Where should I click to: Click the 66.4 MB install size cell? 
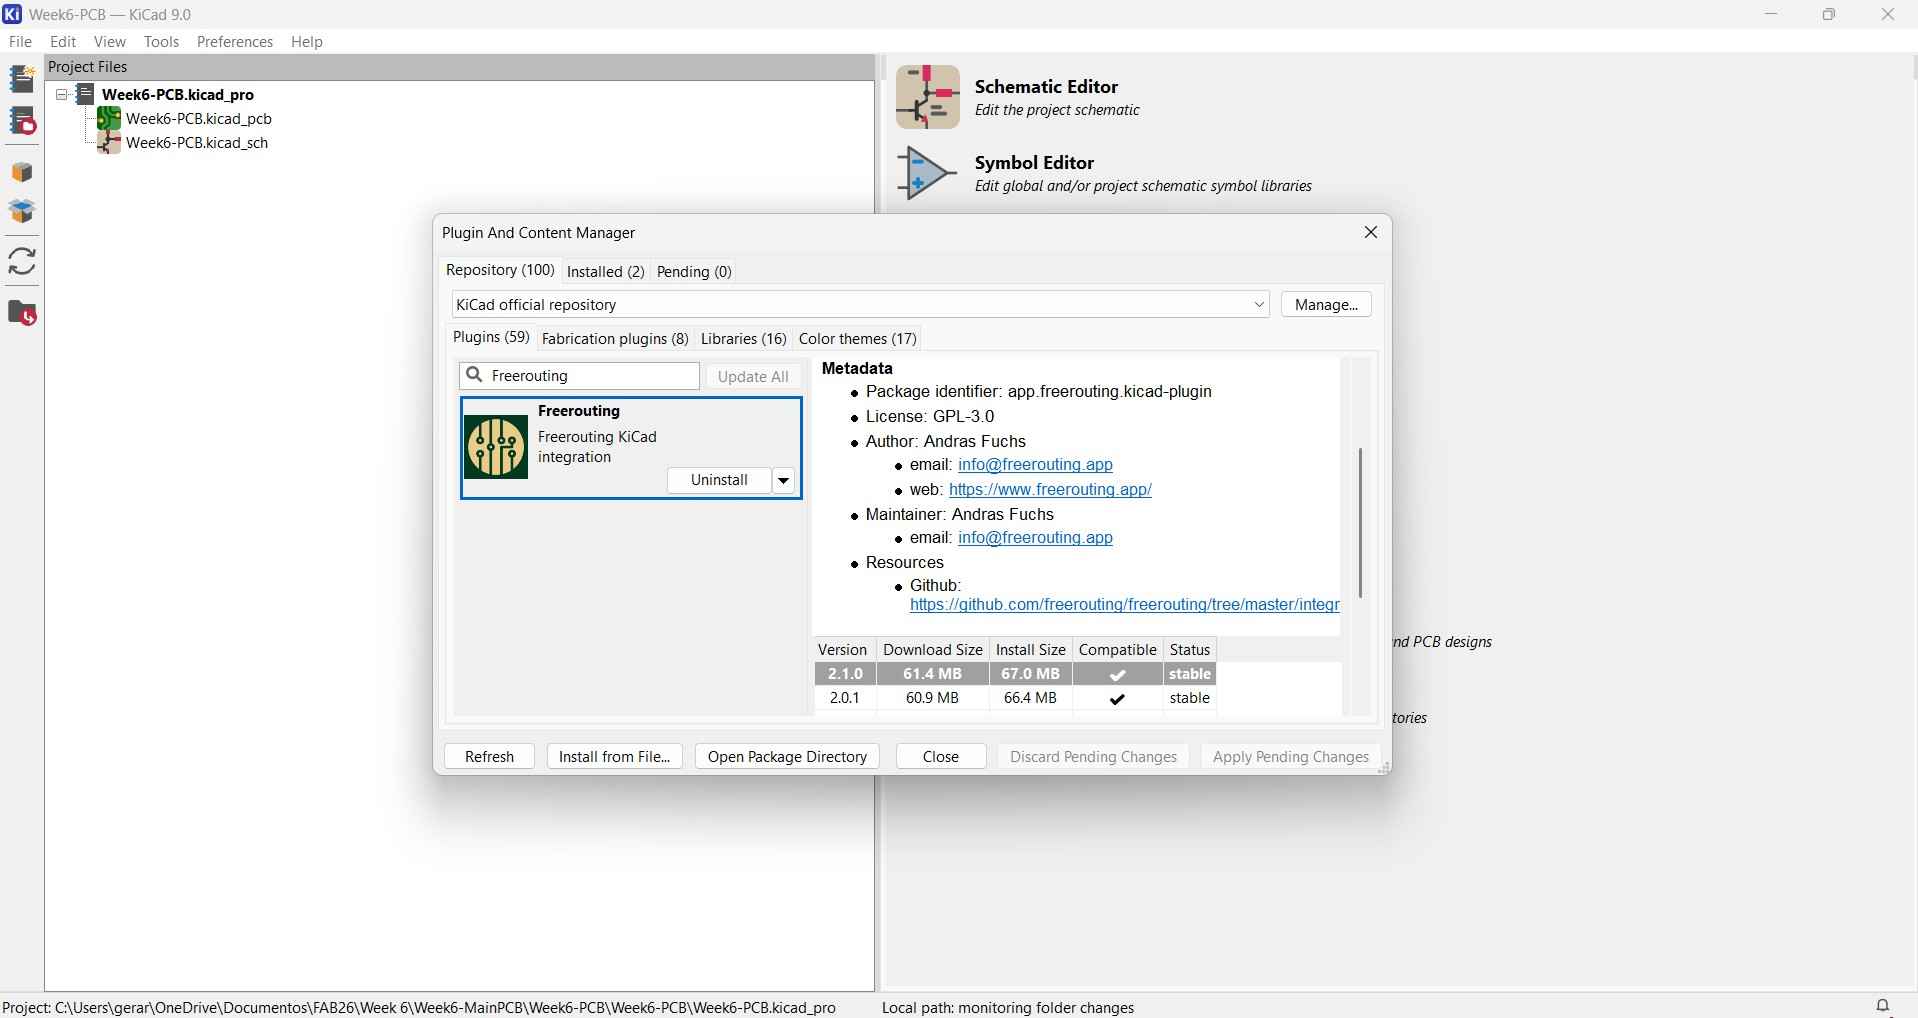[x=1031, y=698]
